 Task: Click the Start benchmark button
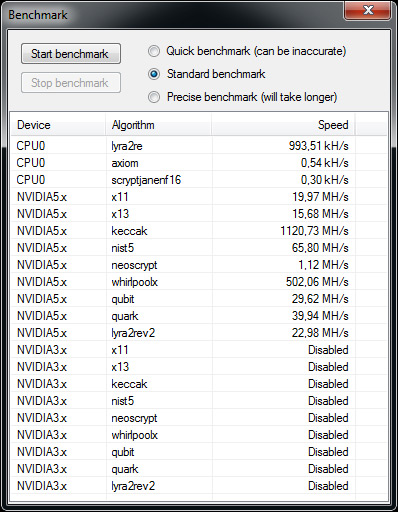click(x=71, y=54)
